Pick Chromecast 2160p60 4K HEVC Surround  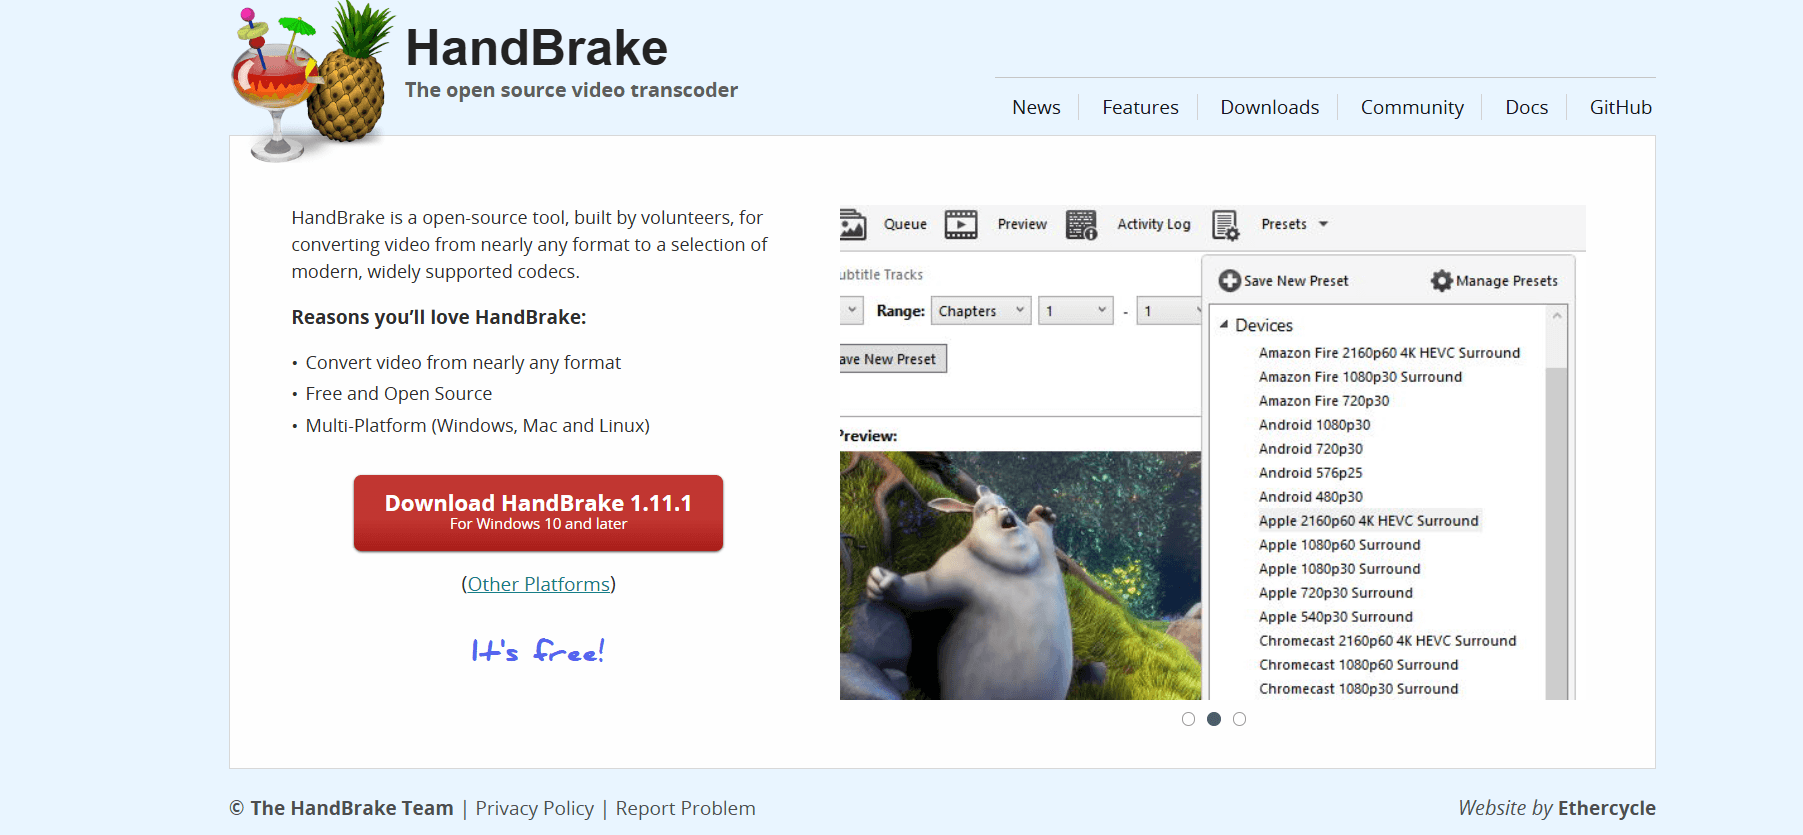1387,641
